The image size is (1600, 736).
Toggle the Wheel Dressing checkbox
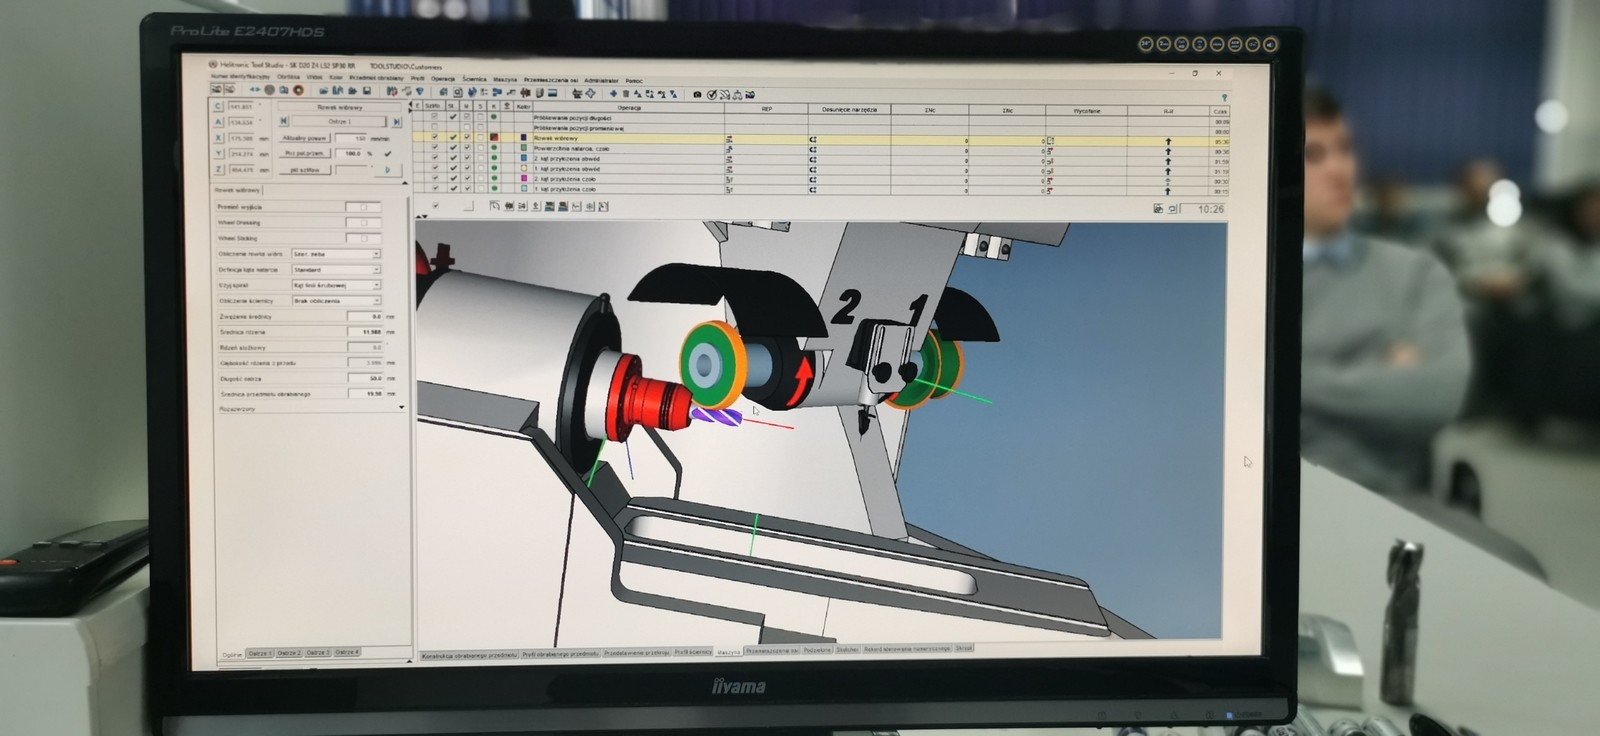(363, 222)
